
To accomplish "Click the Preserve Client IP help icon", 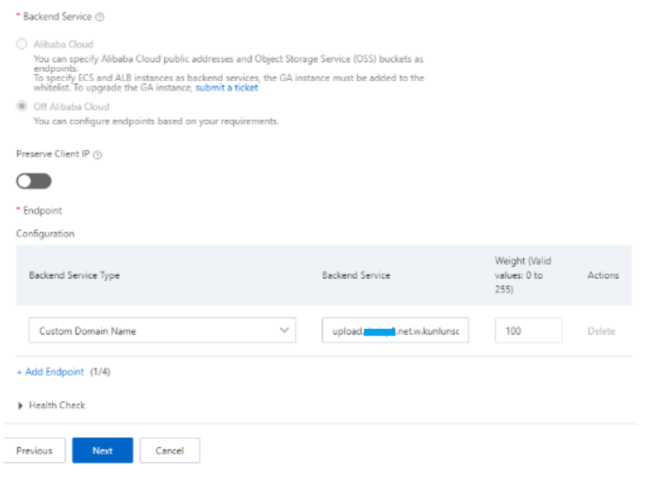I will click(98, 154).
